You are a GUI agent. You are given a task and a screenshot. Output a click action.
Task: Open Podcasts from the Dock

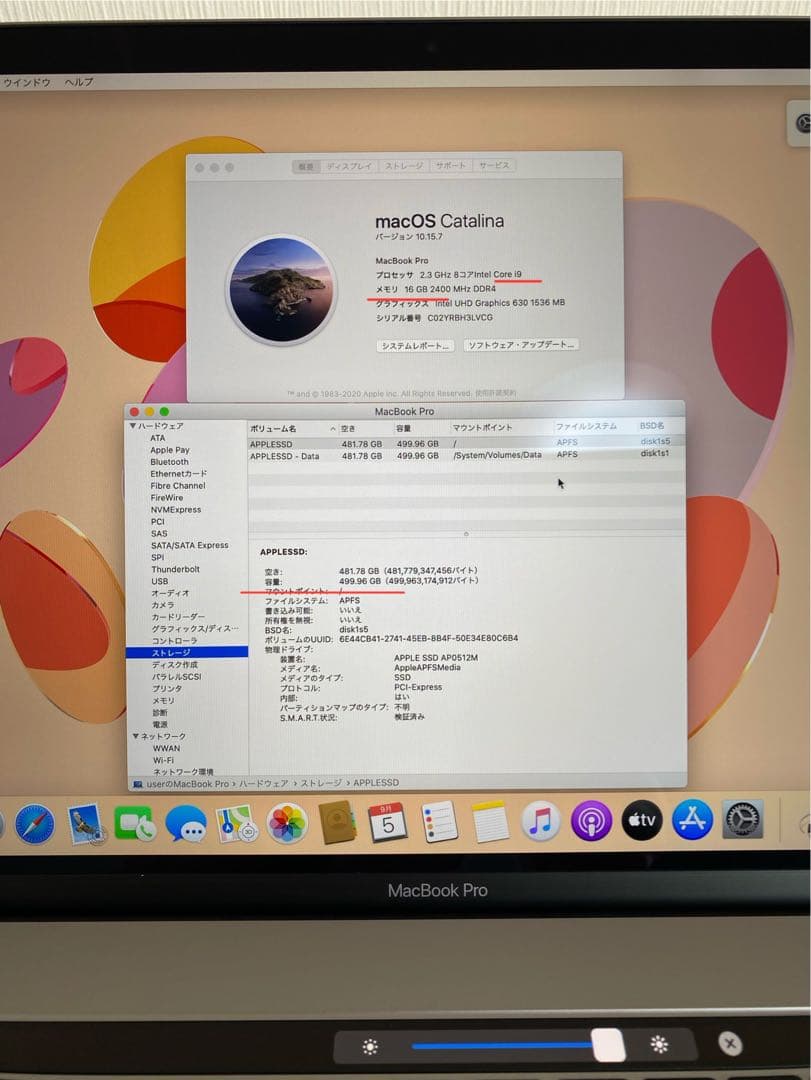pyautogui.click(x=589, y=822)
